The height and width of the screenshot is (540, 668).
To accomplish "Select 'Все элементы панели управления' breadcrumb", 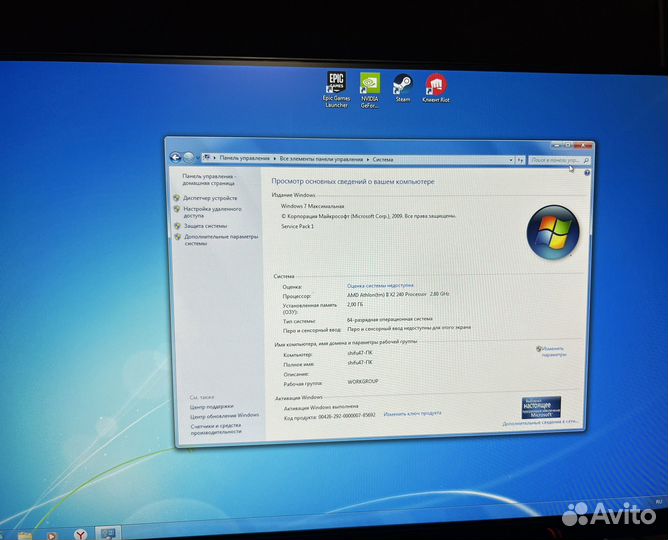I will click(321, 159).
